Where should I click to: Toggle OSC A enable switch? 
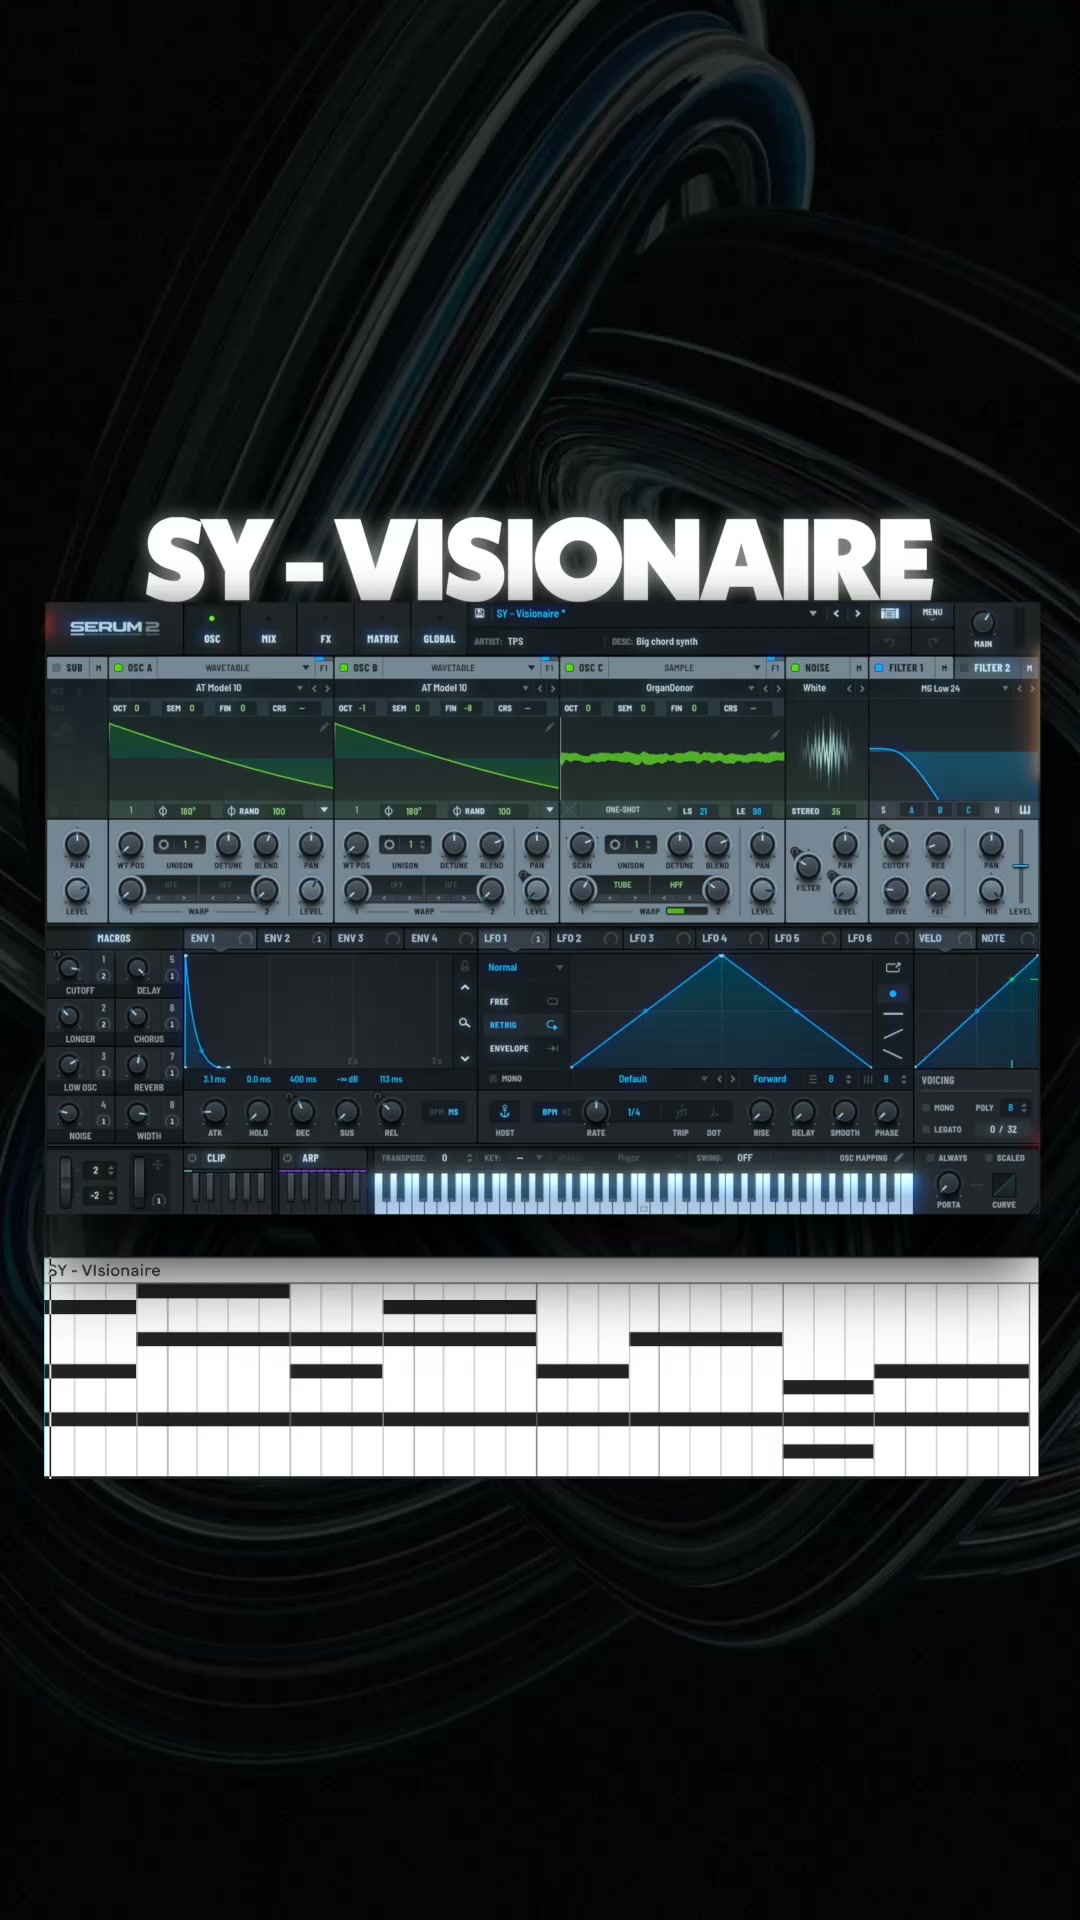[118, 668]
